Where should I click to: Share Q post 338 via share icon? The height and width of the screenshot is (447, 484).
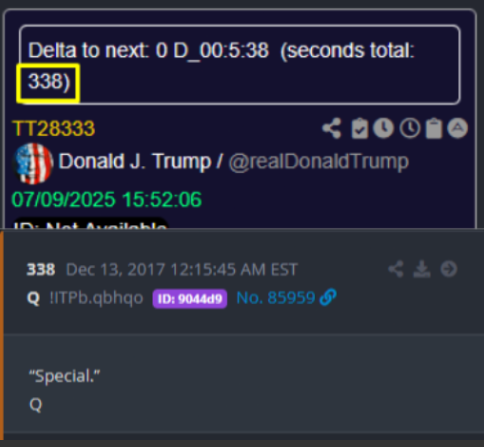396,269
